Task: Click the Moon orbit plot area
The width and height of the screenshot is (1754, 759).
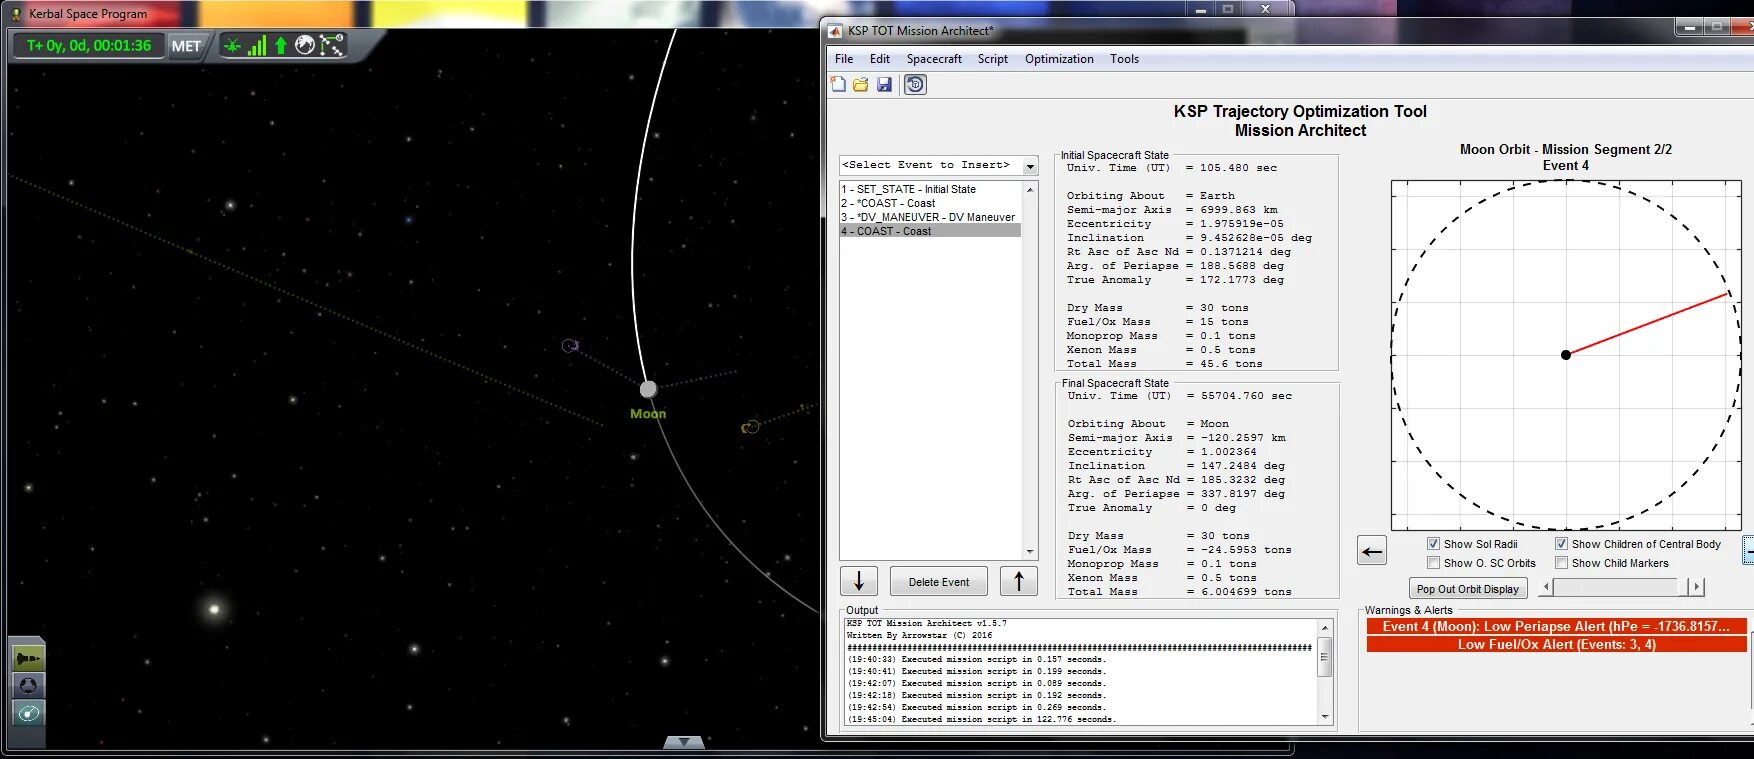Action: 1566,355
